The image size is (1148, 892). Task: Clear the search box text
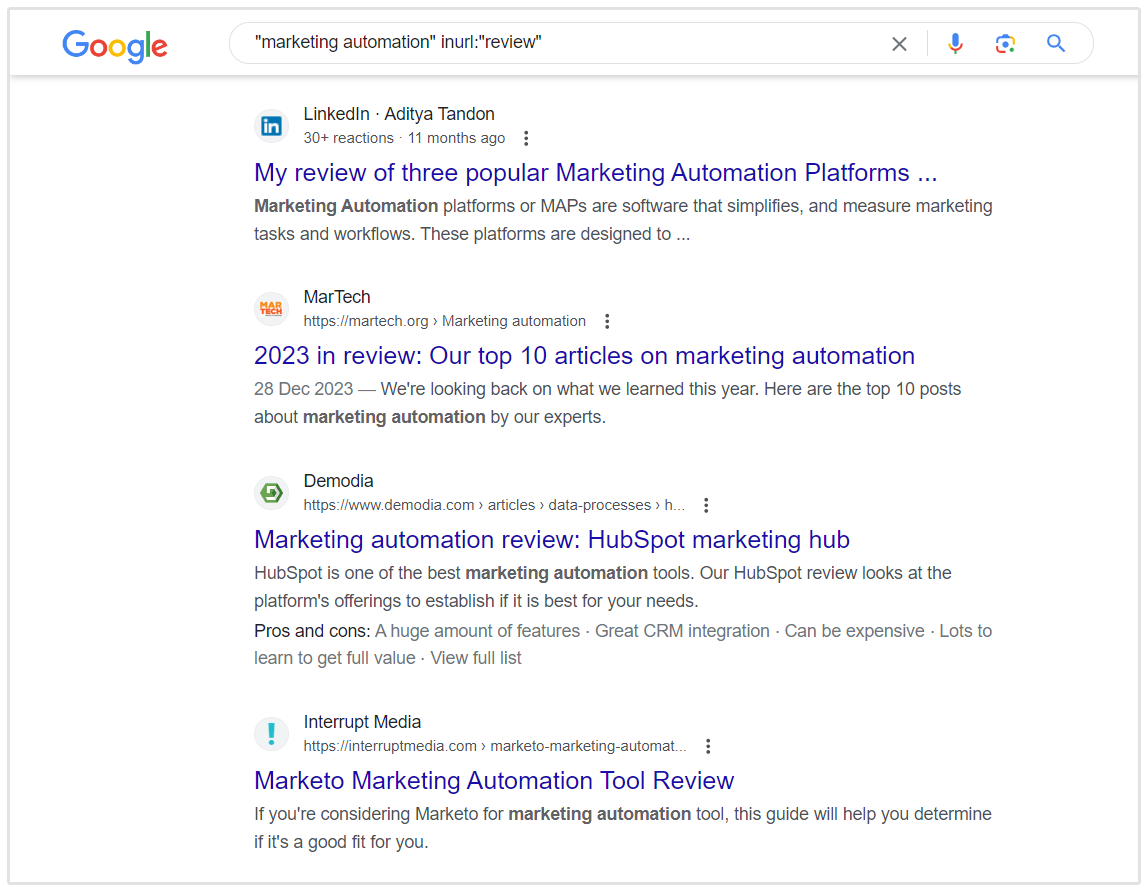[899, 44]
